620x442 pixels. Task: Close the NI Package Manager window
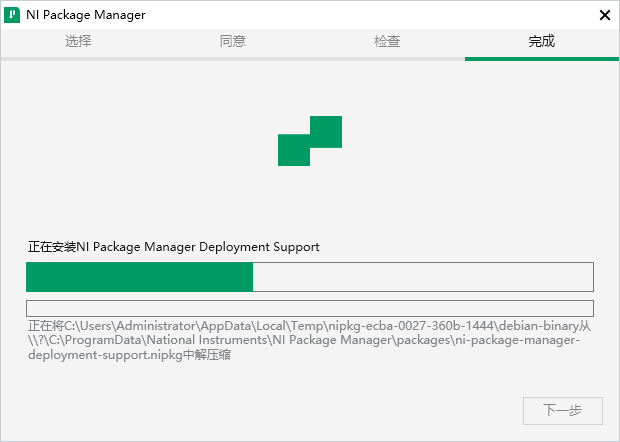[604, 14]
